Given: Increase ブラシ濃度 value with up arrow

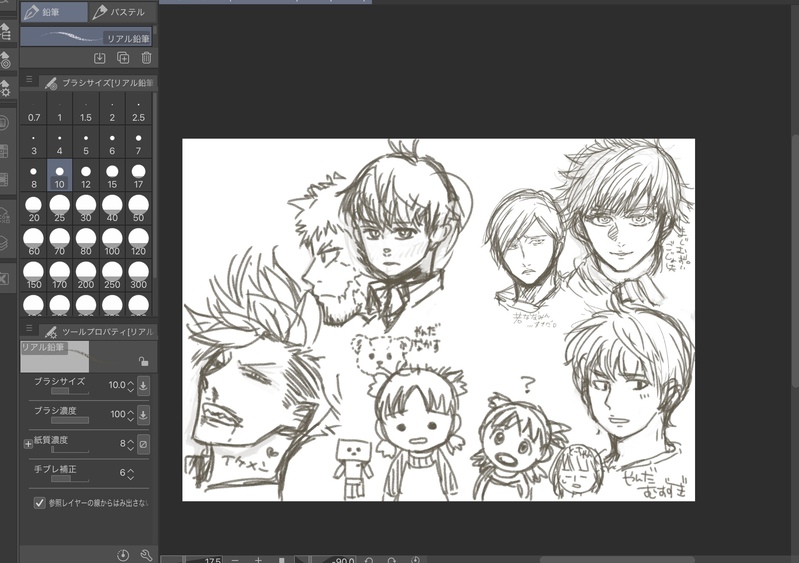Looking at the screenshot, I should (131, 411).
